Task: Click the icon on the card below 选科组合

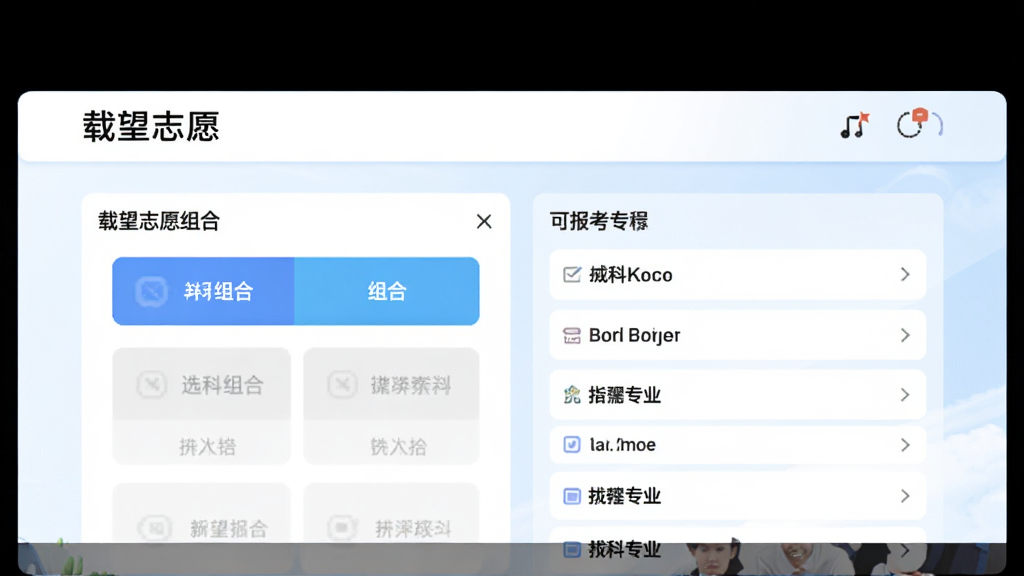Action: point(155,528)
